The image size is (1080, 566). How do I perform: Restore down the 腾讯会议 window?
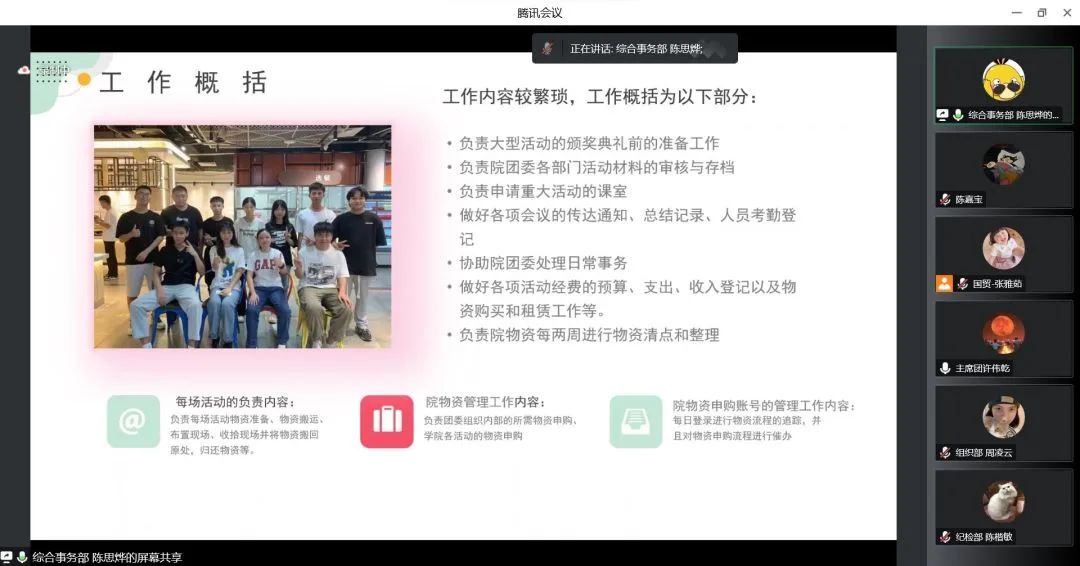coord(1041,12)
